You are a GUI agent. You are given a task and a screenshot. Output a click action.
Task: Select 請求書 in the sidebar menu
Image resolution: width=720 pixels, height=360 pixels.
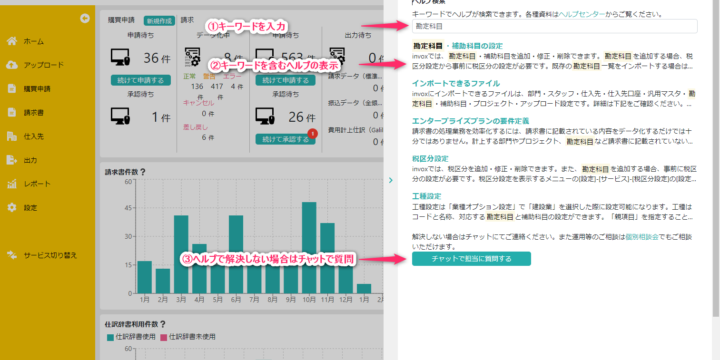[x=34, y=112]
